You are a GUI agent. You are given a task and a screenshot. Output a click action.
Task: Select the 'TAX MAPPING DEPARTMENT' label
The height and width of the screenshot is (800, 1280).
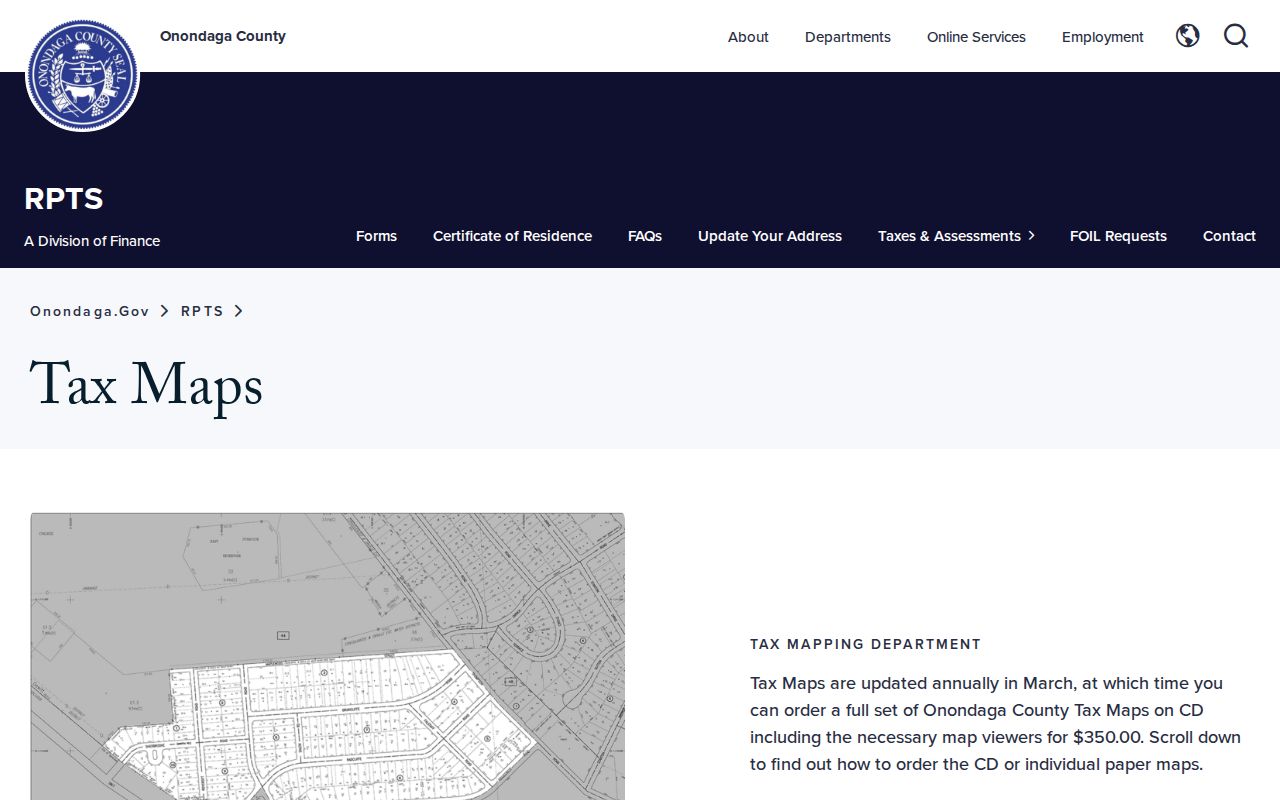click(866, 644)
